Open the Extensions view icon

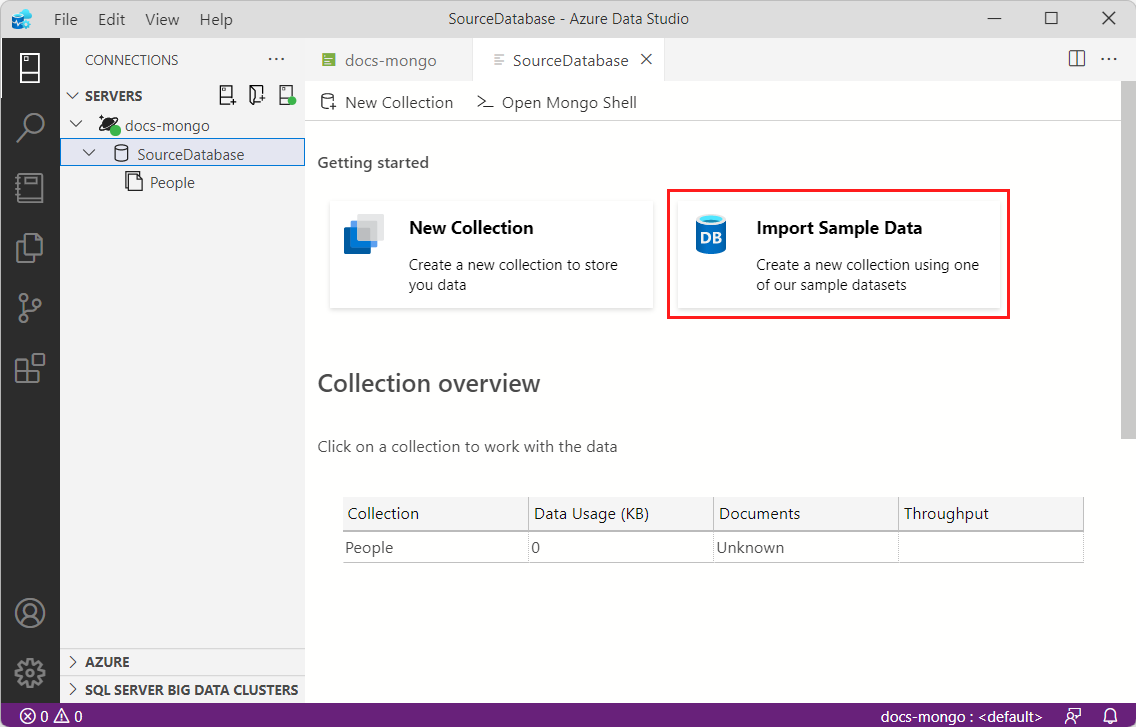(x=30, y=368)
